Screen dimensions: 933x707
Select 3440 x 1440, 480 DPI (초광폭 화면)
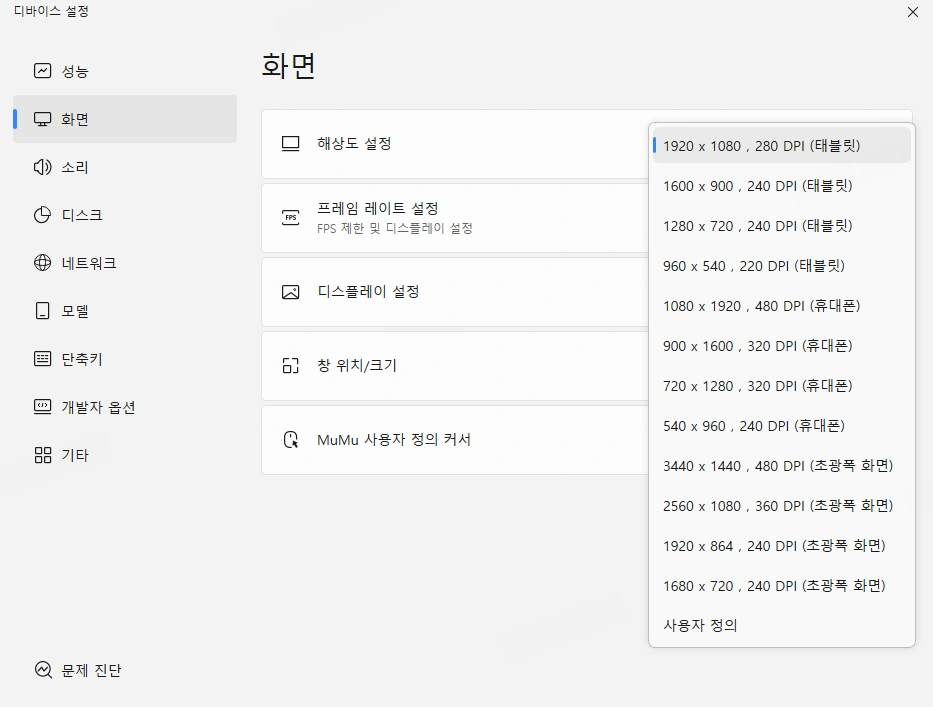coord(782,465)
